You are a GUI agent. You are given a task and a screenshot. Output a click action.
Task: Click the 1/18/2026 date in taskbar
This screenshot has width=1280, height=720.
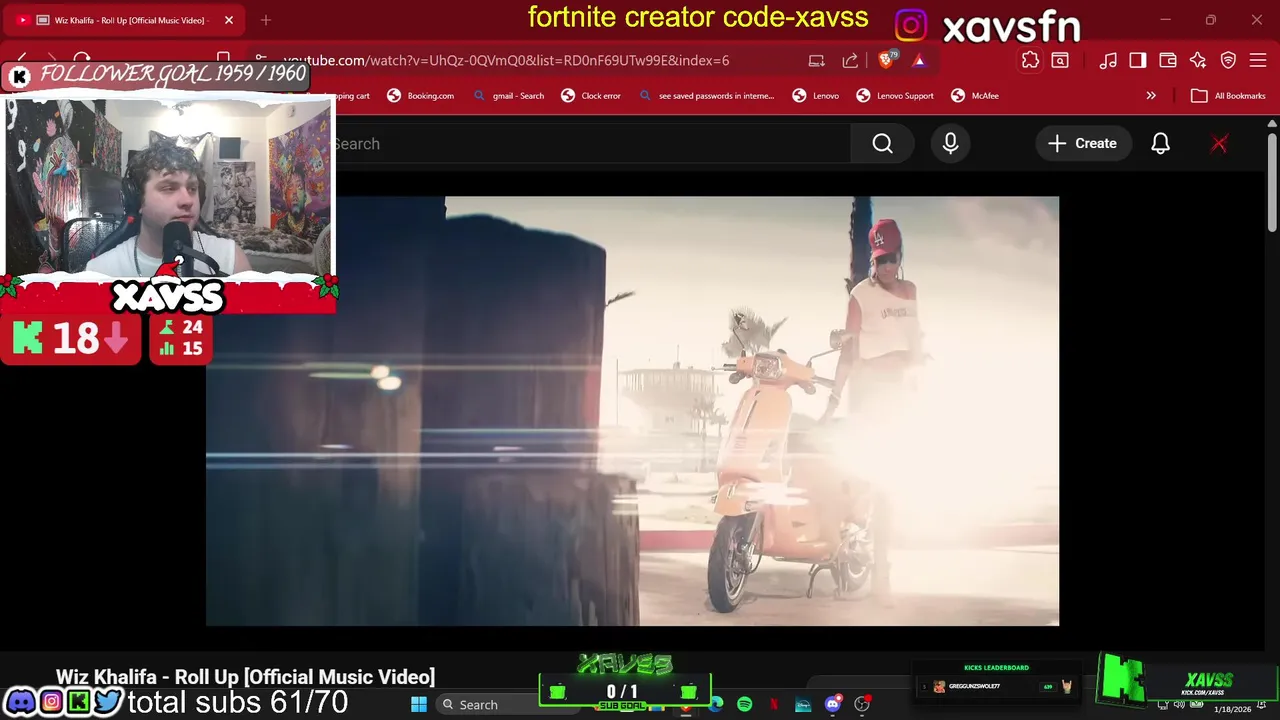(1232, 710)
